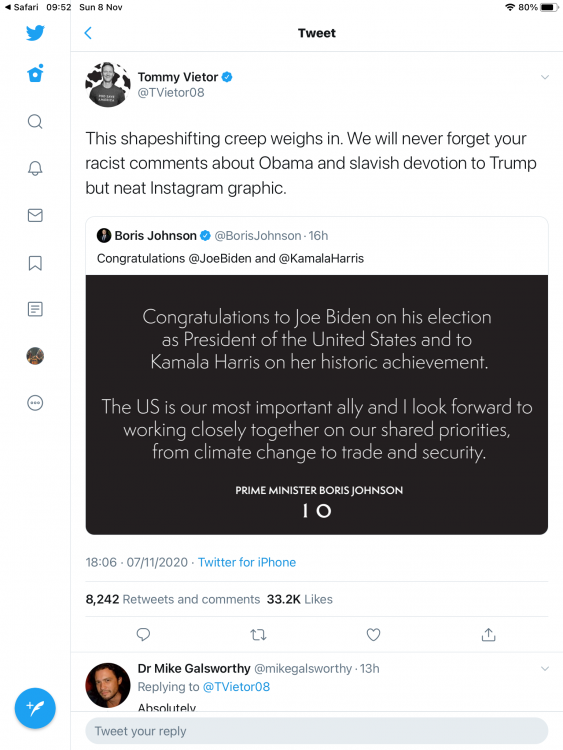The image size is (563, 750).
Task: Expand options chevron on Dr Mike Galsworthy's reply
Action: click(545, 668)
